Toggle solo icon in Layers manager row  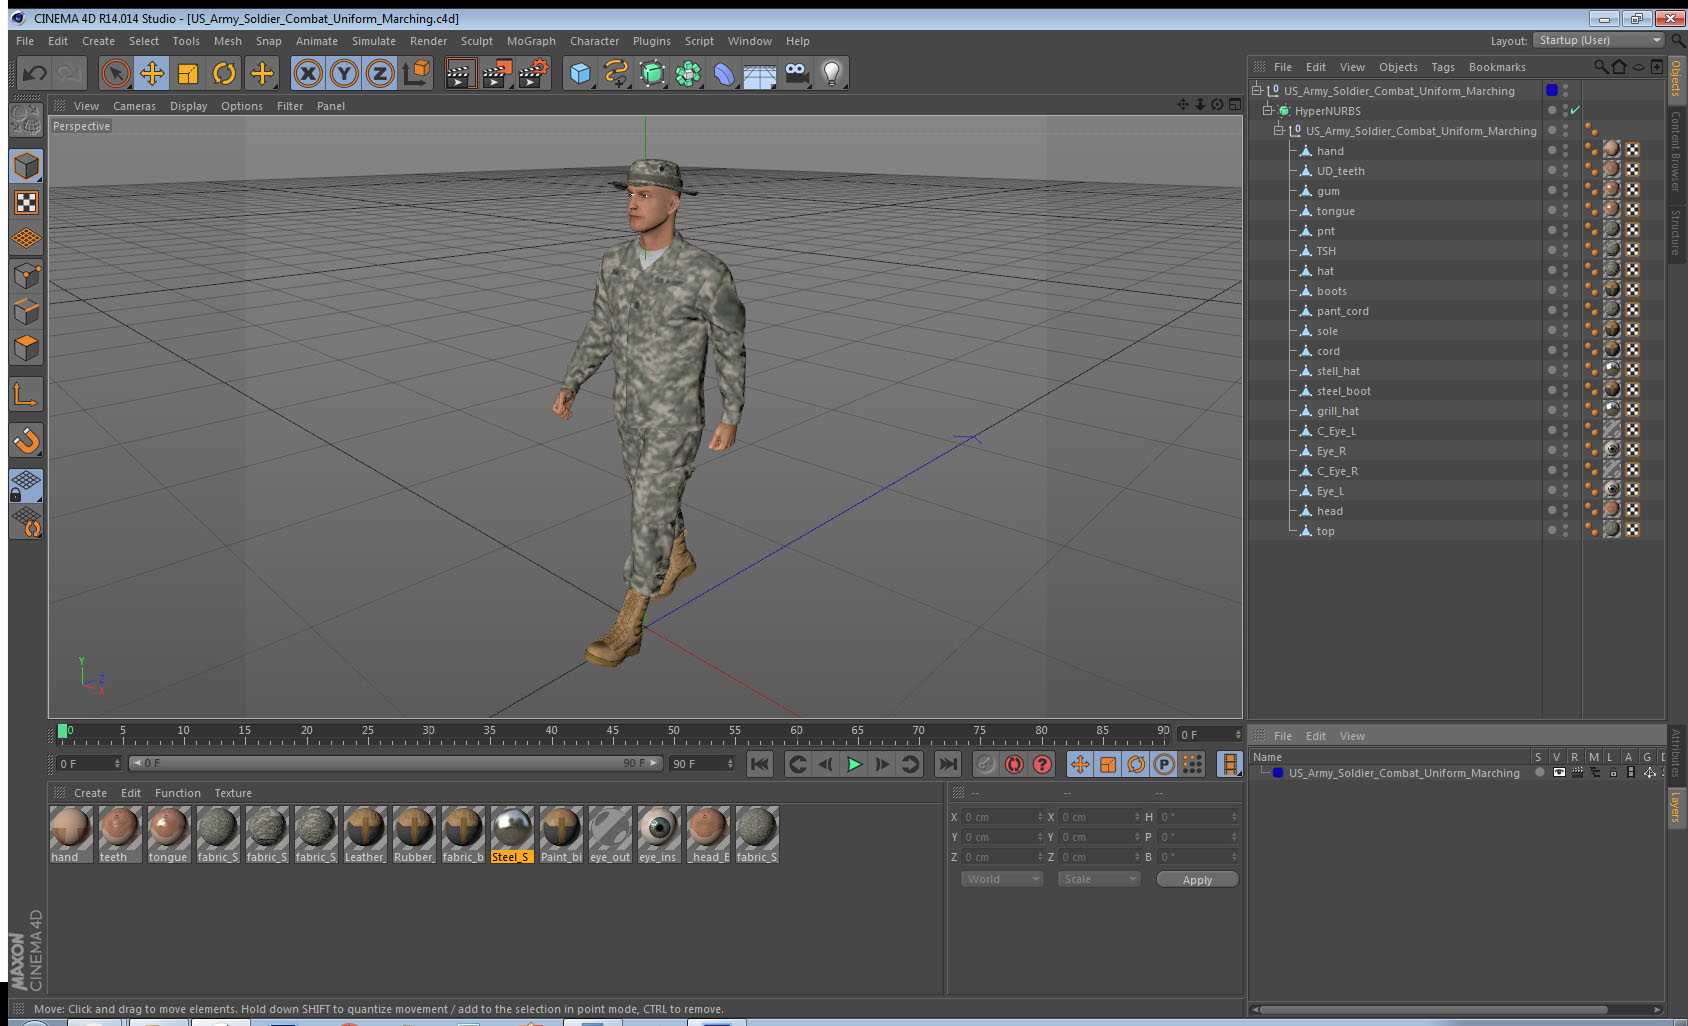(x=1539, y=772)
